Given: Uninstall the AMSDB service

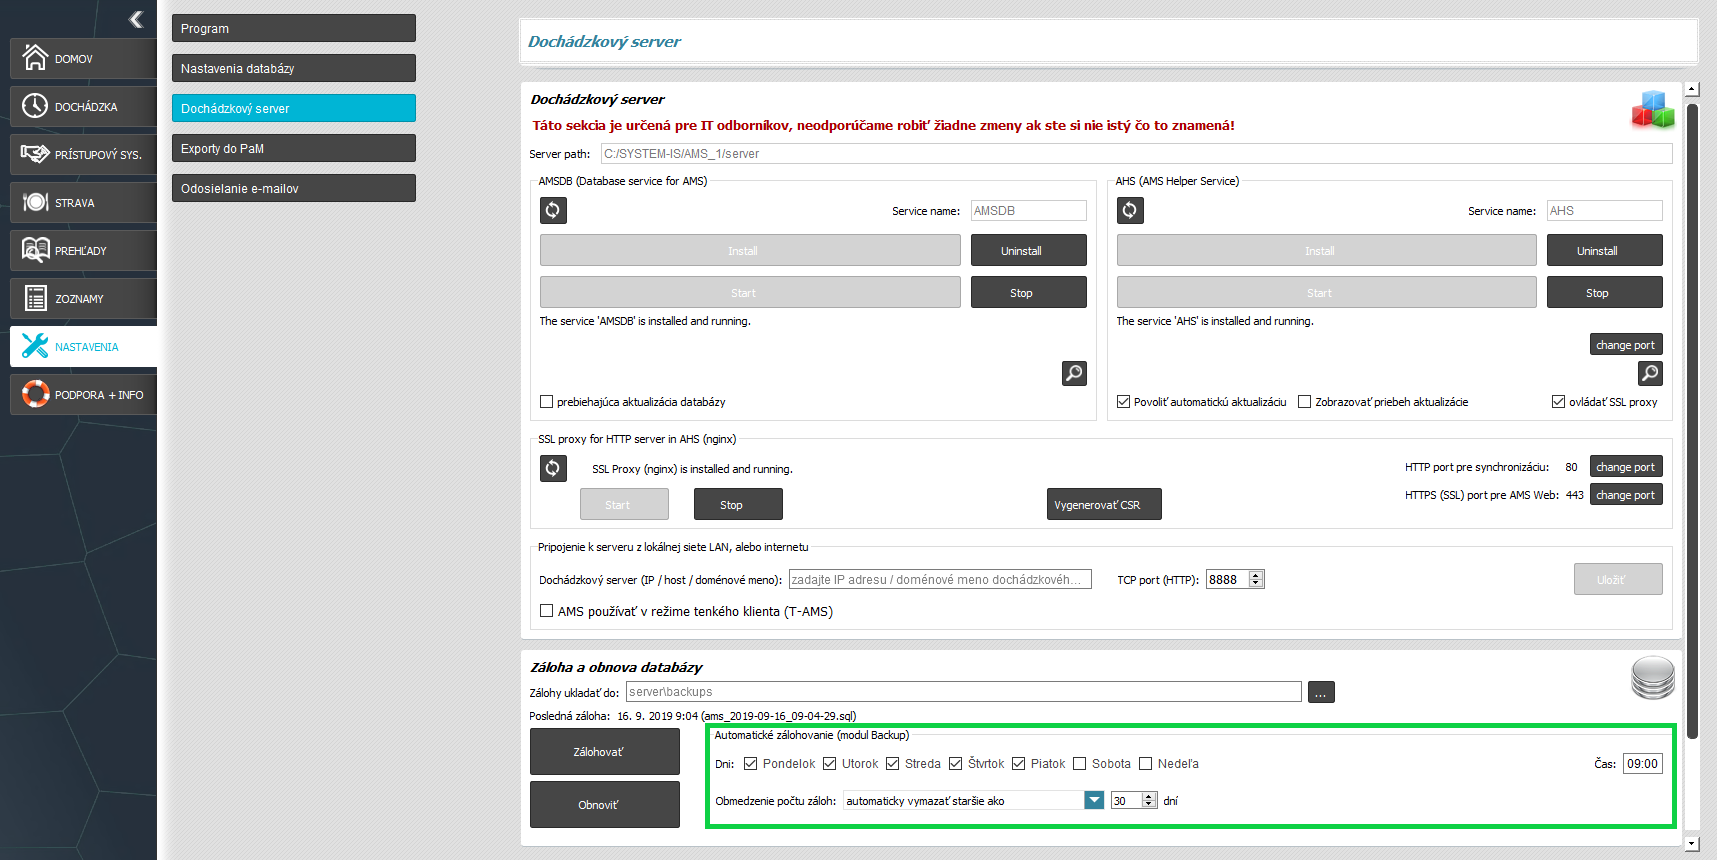Looking at the screenshot, I should click(x=1029, y=250).
